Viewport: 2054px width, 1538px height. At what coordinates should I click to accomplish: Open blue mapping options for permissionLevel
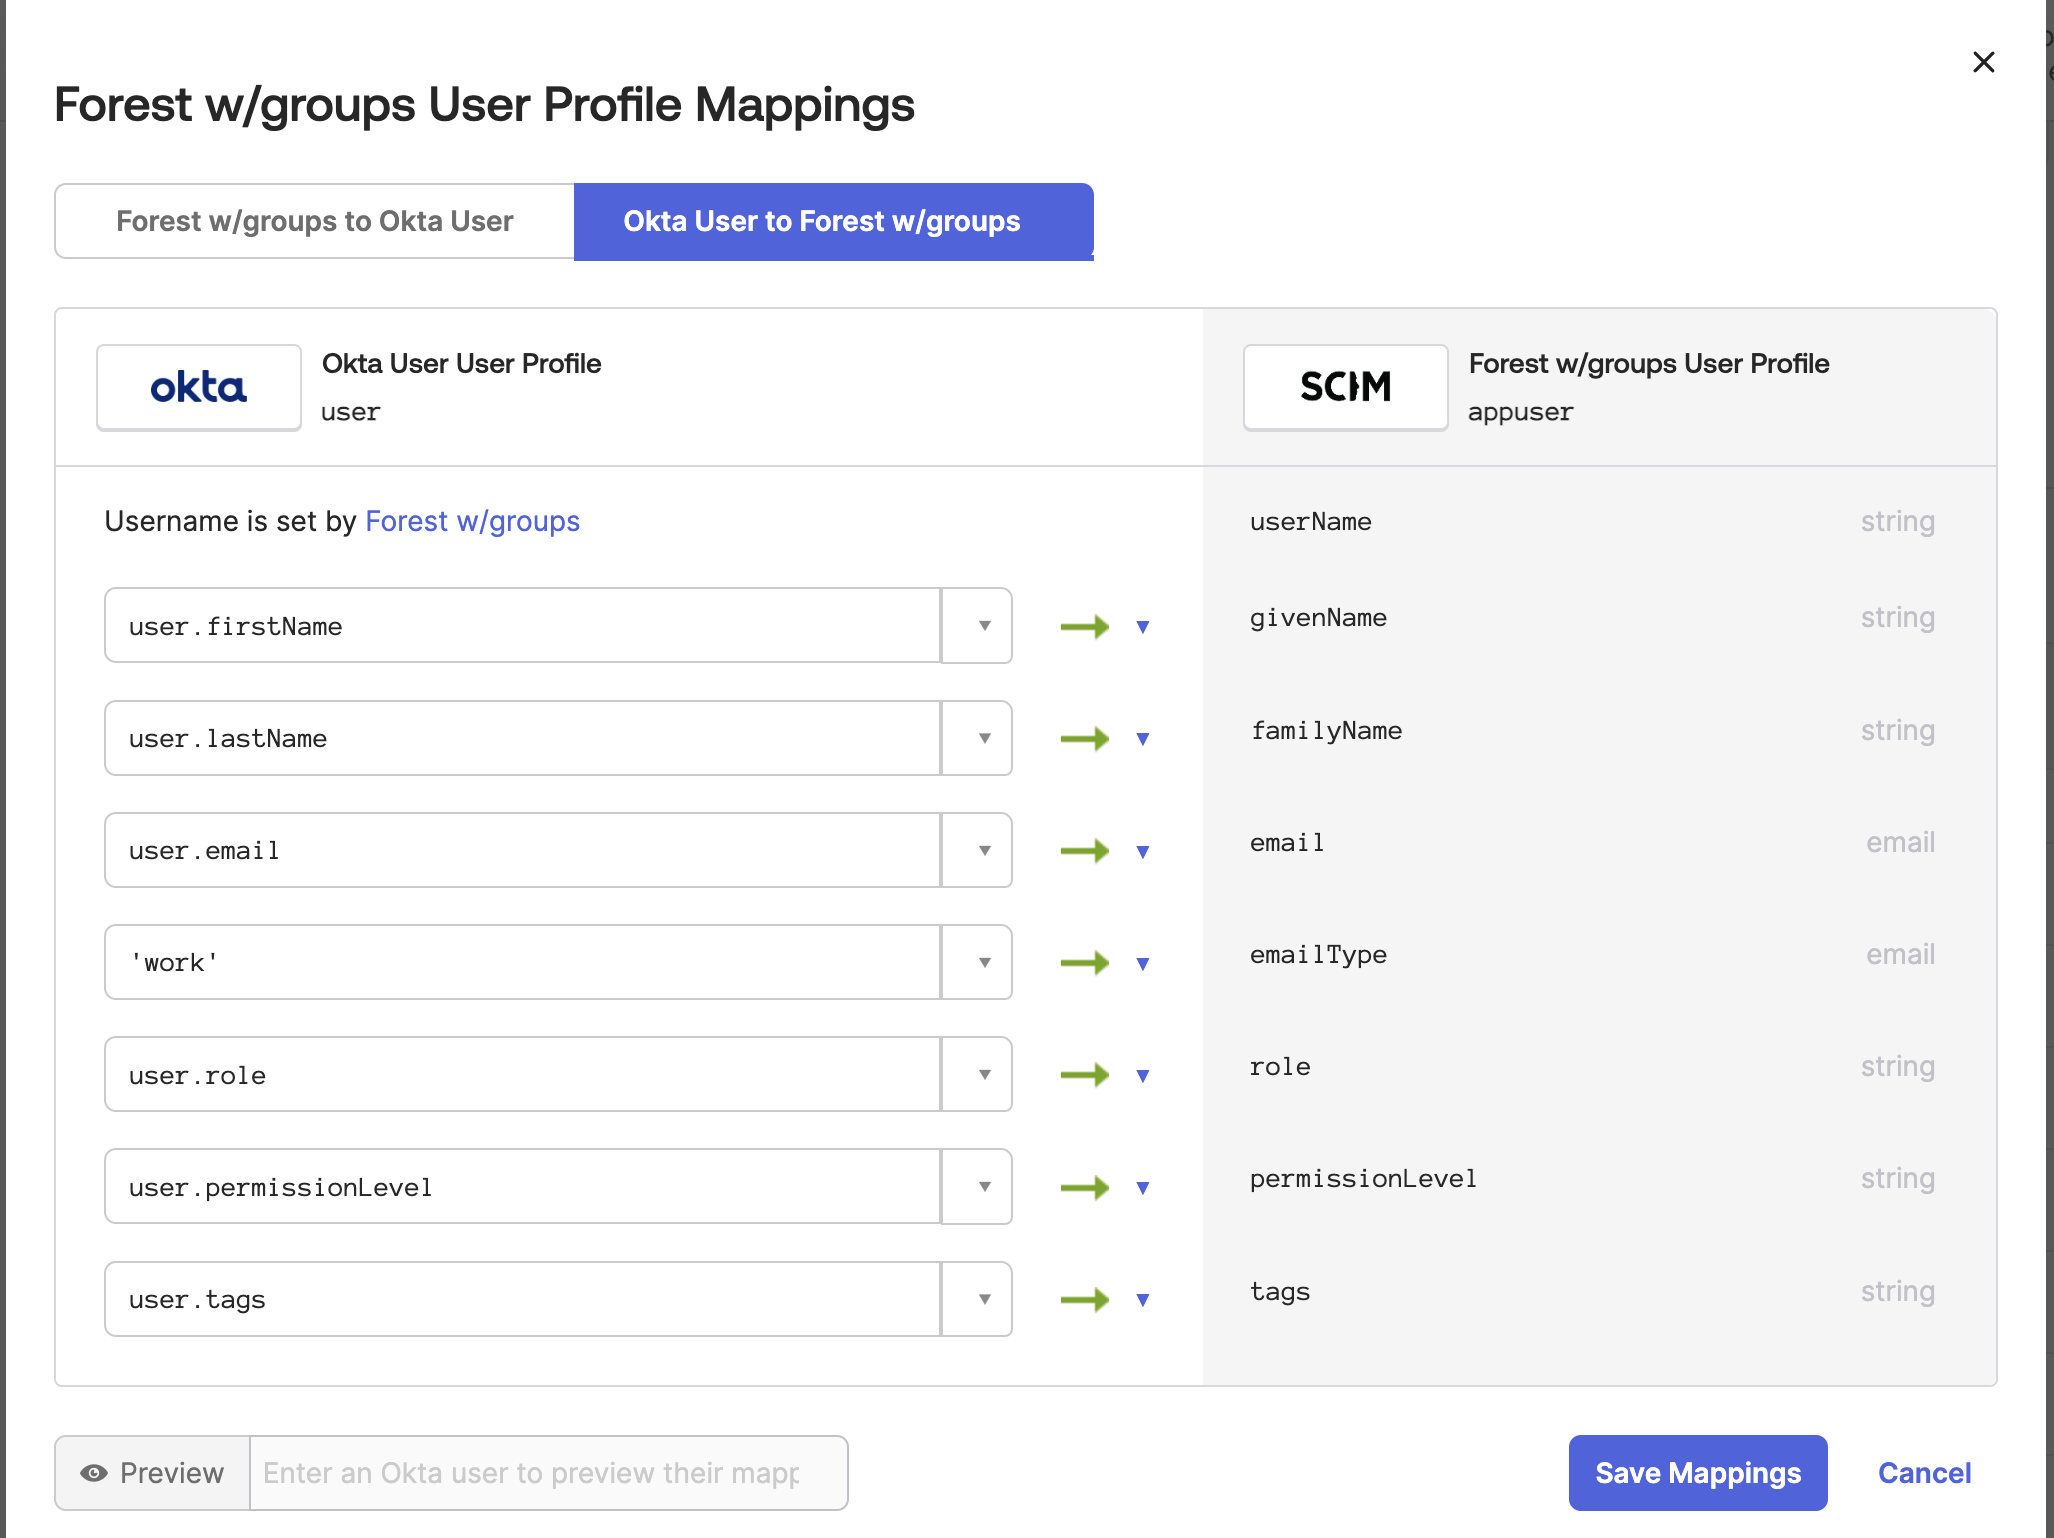(1143, 1188)
